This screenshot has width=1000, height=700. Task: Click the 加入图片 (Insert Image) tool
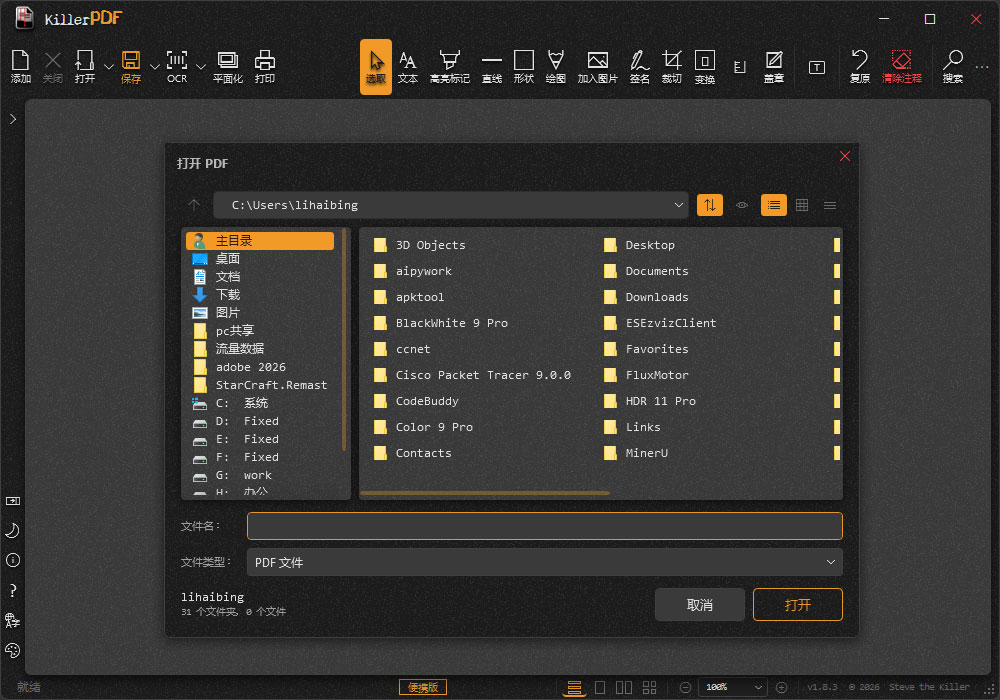point(598,66)
